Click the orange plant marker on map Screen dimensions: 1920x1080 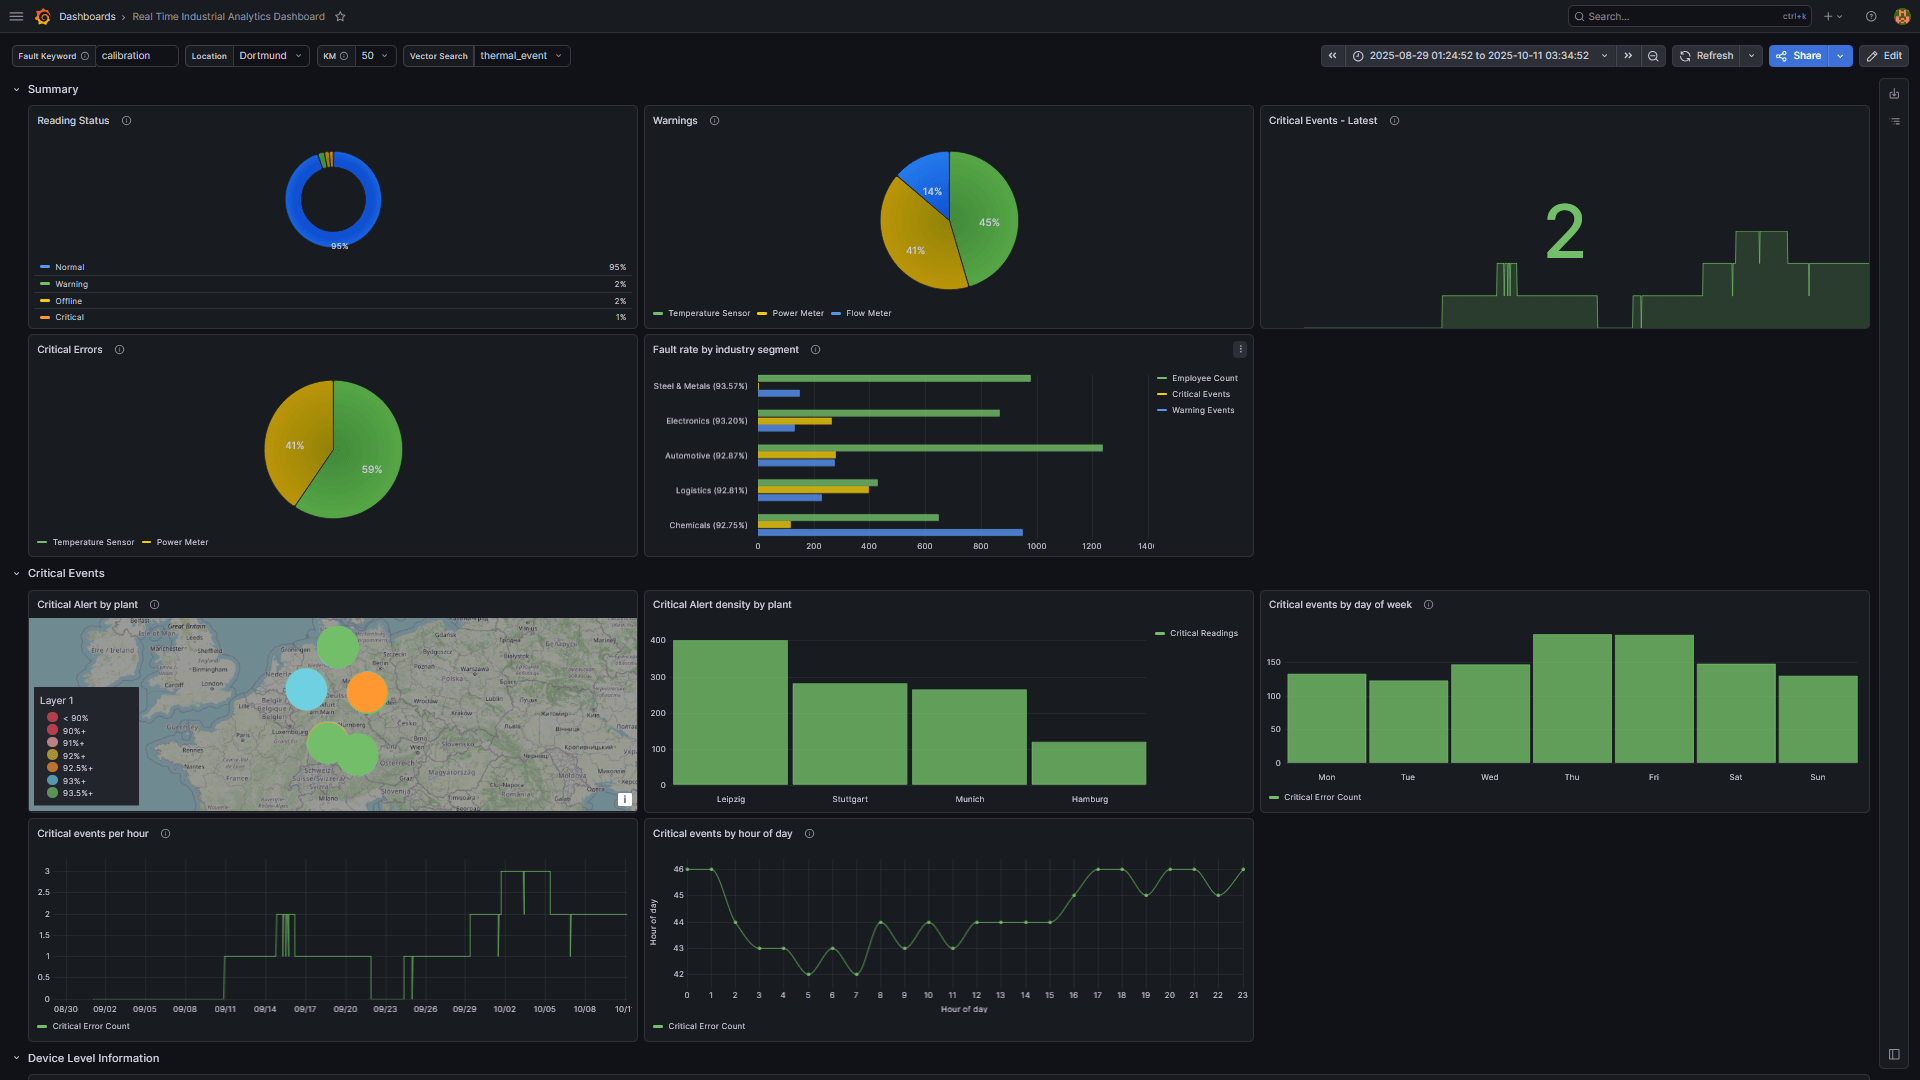pyautogui.click(x=367, y=692)
